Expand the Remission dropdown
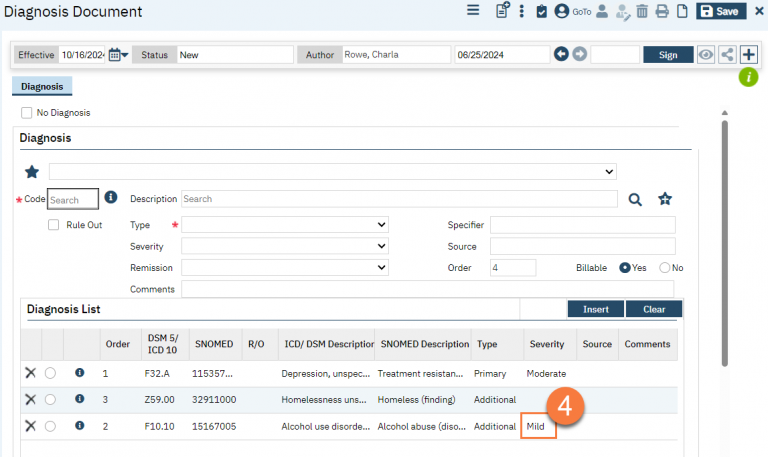This screenshot has width=768, height=457. [284, 268]
